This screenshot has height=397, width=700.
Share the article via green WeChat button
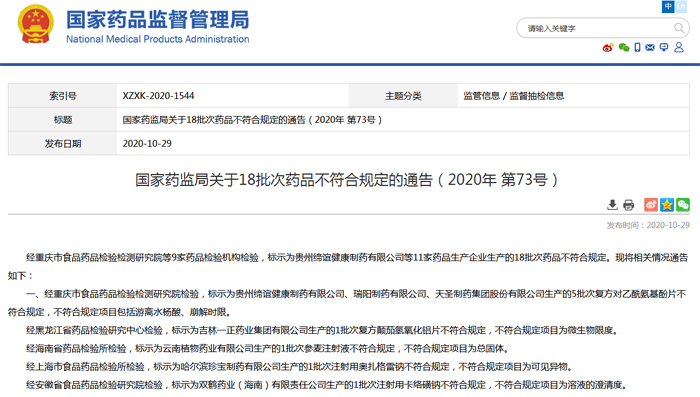(683, 205)
